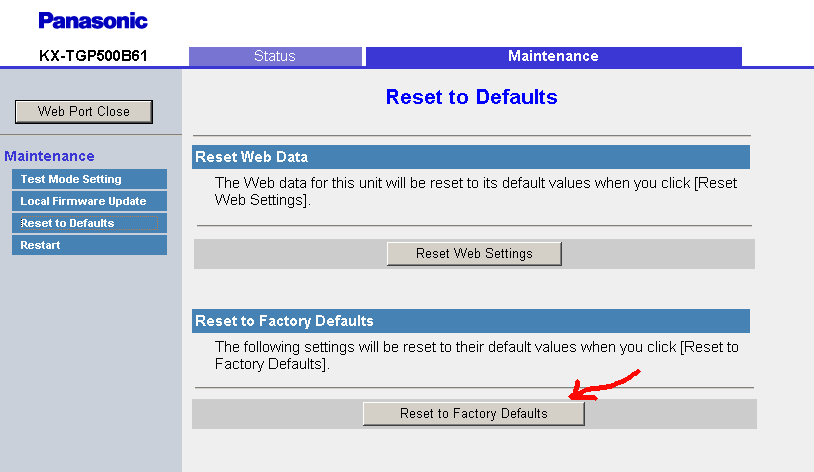Click the Web Port Close button
The image size is (814, 472).
coord(84,112)
